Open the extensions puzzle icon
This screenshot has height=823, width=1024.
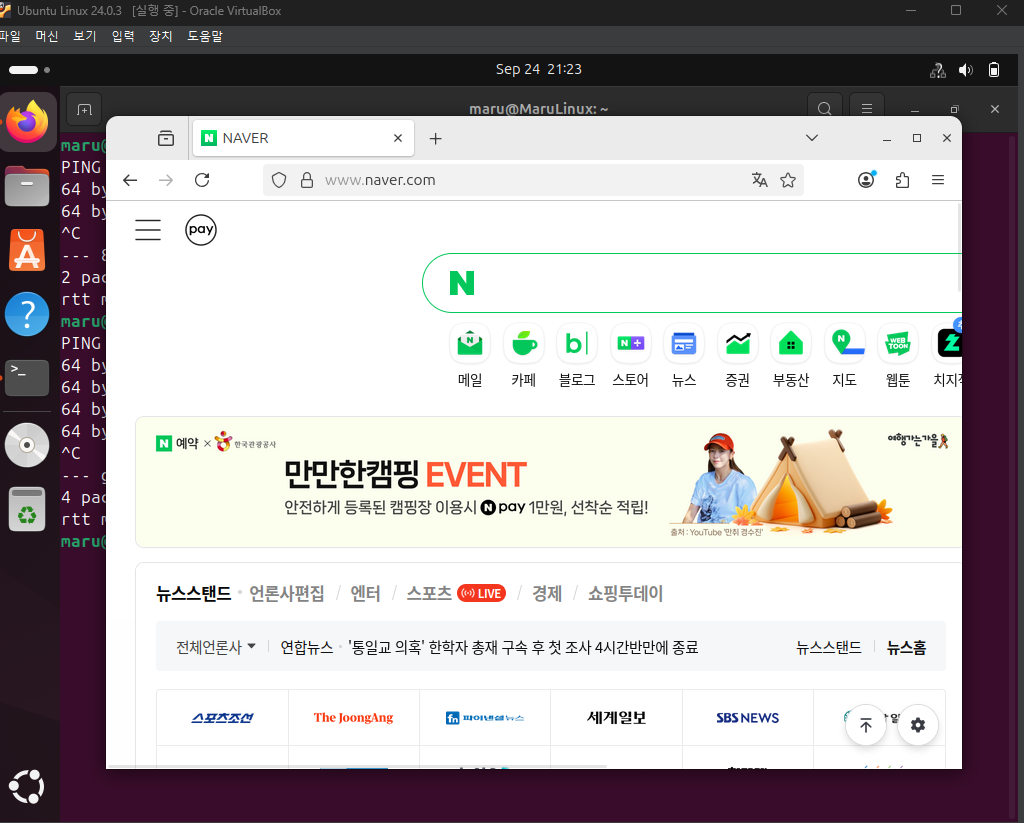(x=903, y=180)
